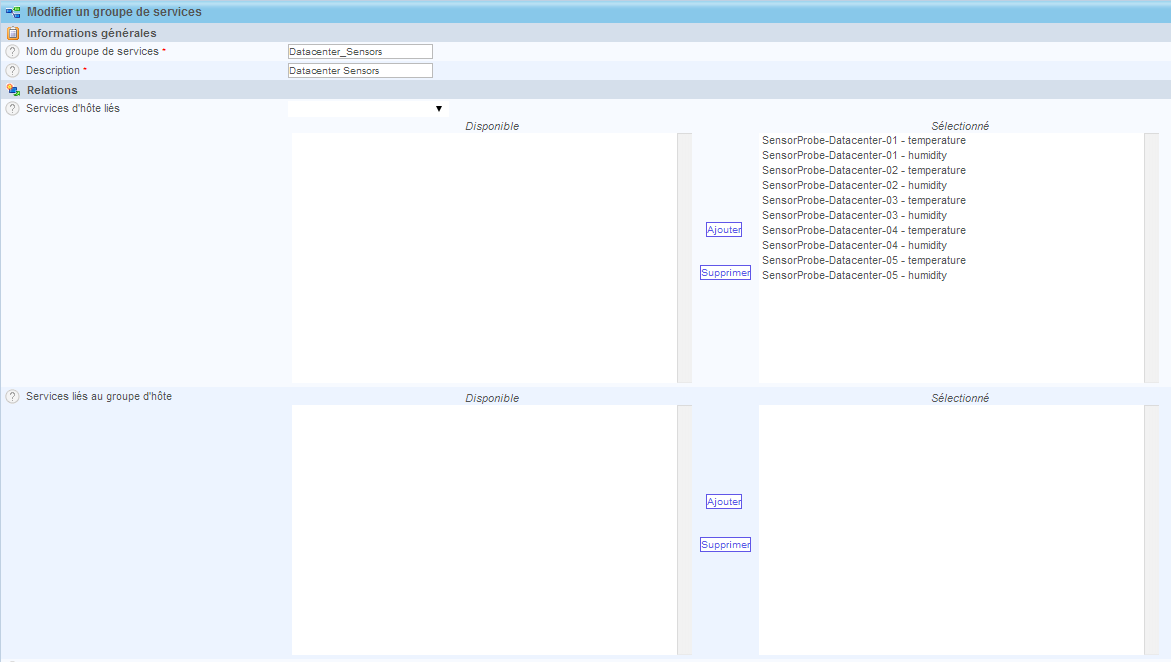Viewport: 1171px width, 662px height.
Task: Click help icon beside Description
Action: coord(13,70)
